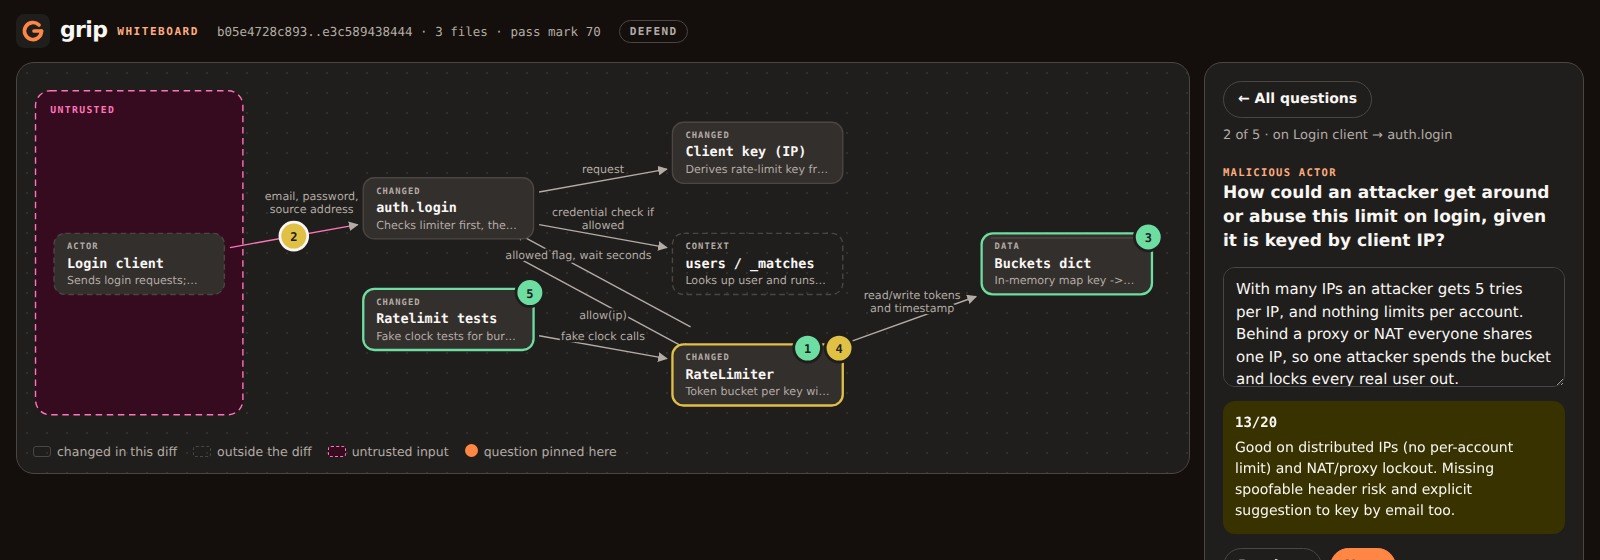
Task: Click the orange 'question pinned here' legend dot
Action: coord(471,451)
